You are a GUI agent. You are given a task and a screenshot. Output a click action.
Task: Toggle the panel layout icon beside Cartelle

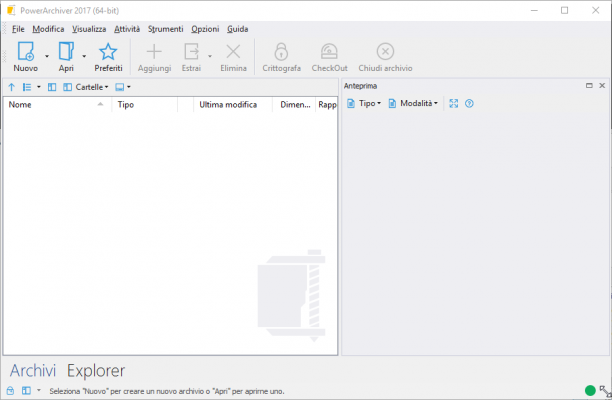pyautogui.click(x=52, y=87)
